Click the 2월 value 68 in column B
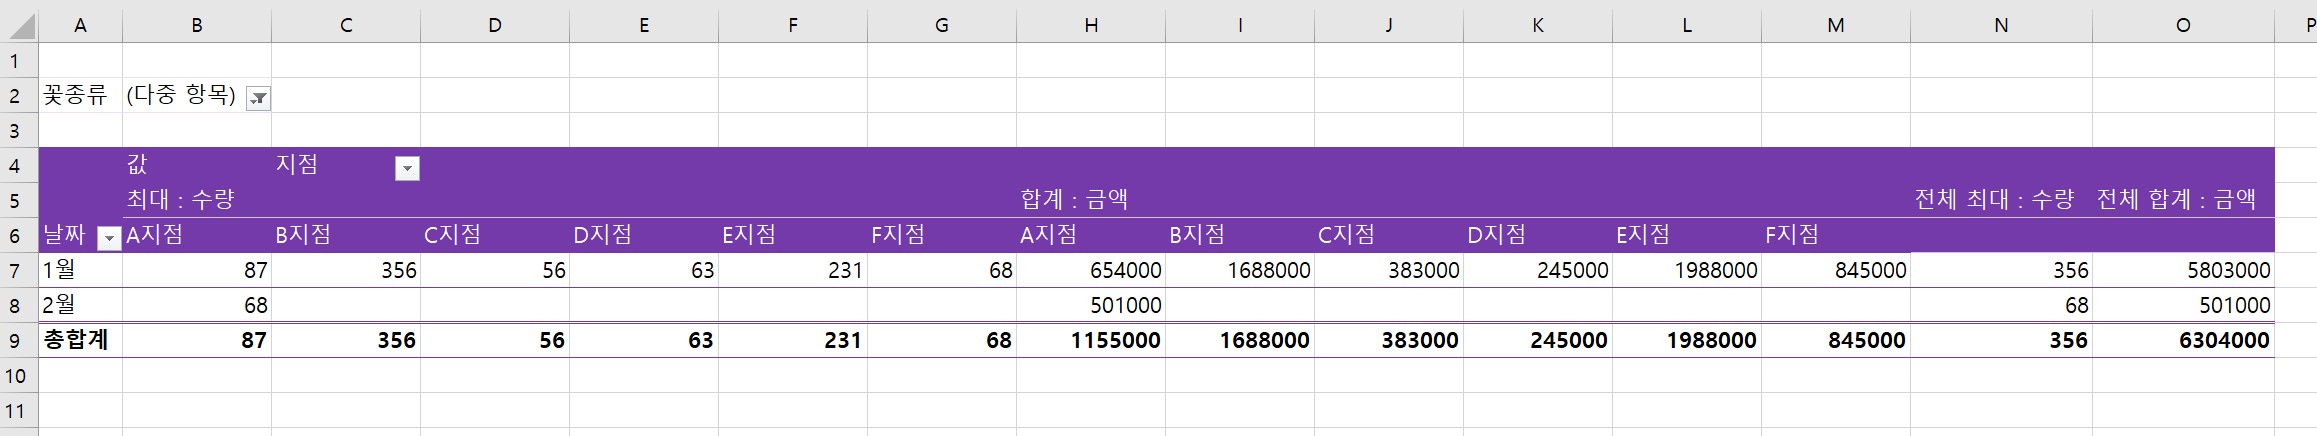This screenshot has width=2317, height=436. 197,305
